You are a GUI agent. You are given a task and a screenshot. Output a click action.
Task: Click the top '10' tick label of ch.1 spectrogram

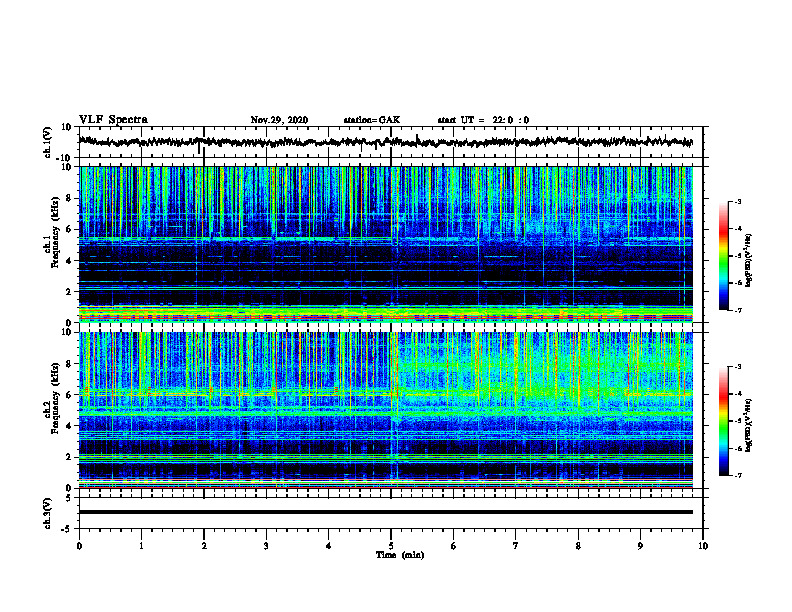67,167
